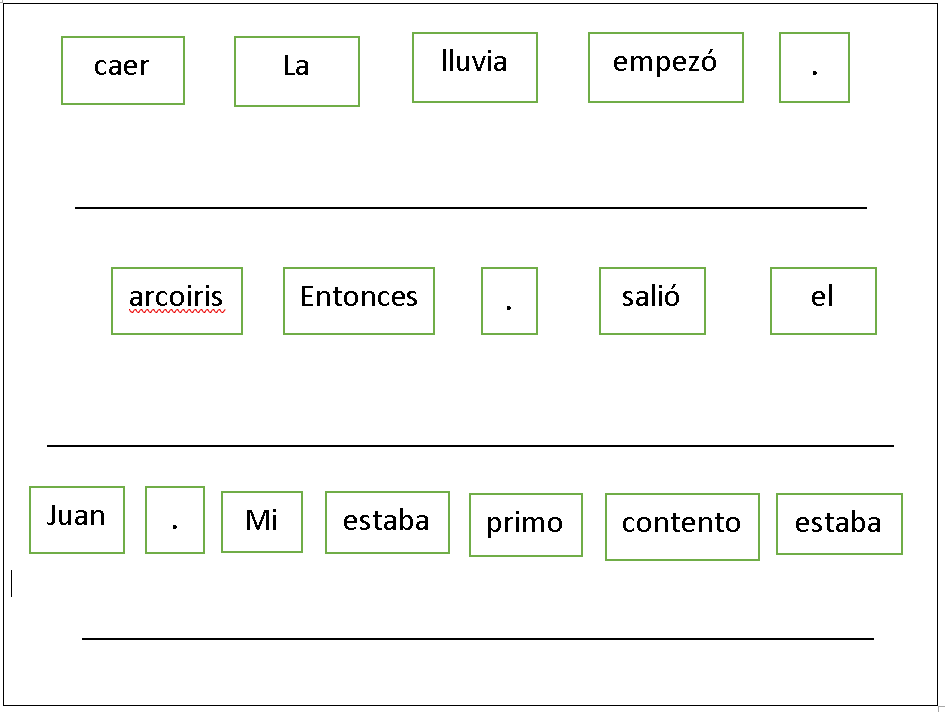Select the 'lluvia' text box
The width and height of the screenshot is (945, 712).
pos(475,68)
